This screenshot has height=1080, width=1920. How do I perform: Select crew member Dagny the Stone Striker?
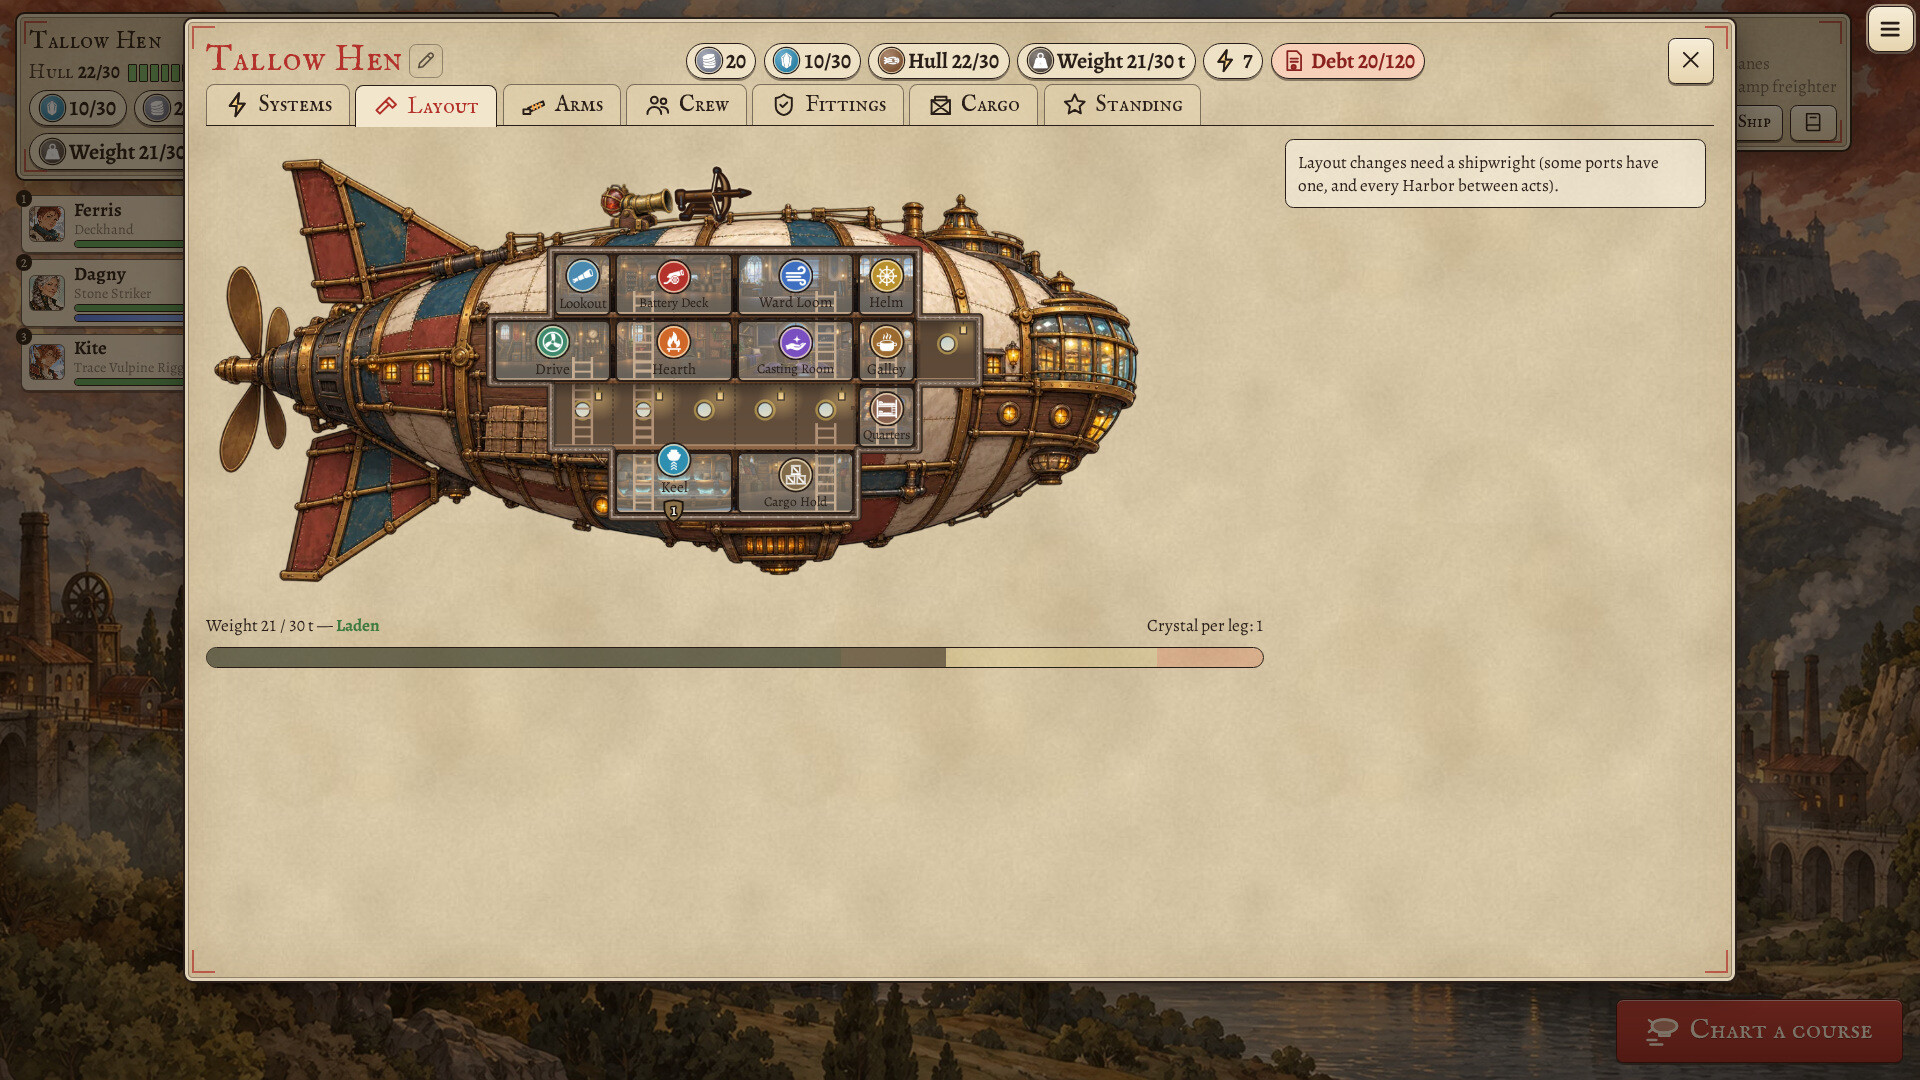point(104,291)
